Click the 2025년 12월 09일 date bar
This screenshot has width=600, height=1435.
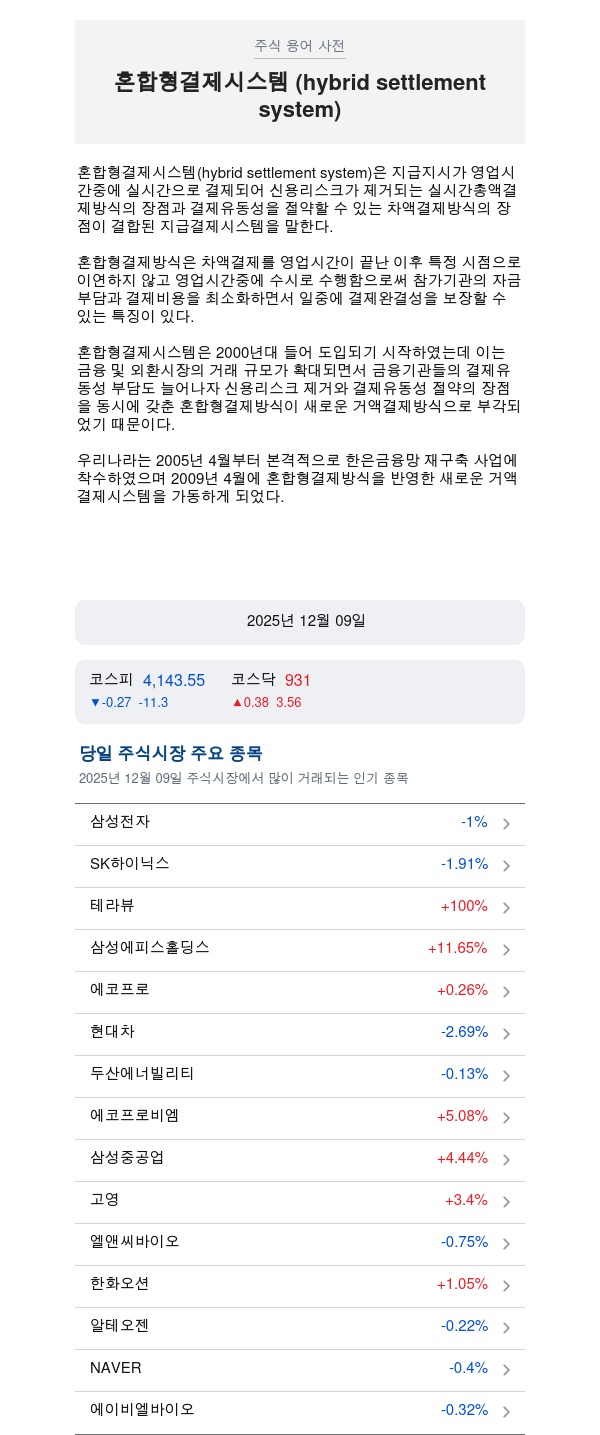click(x=300, y=622)
